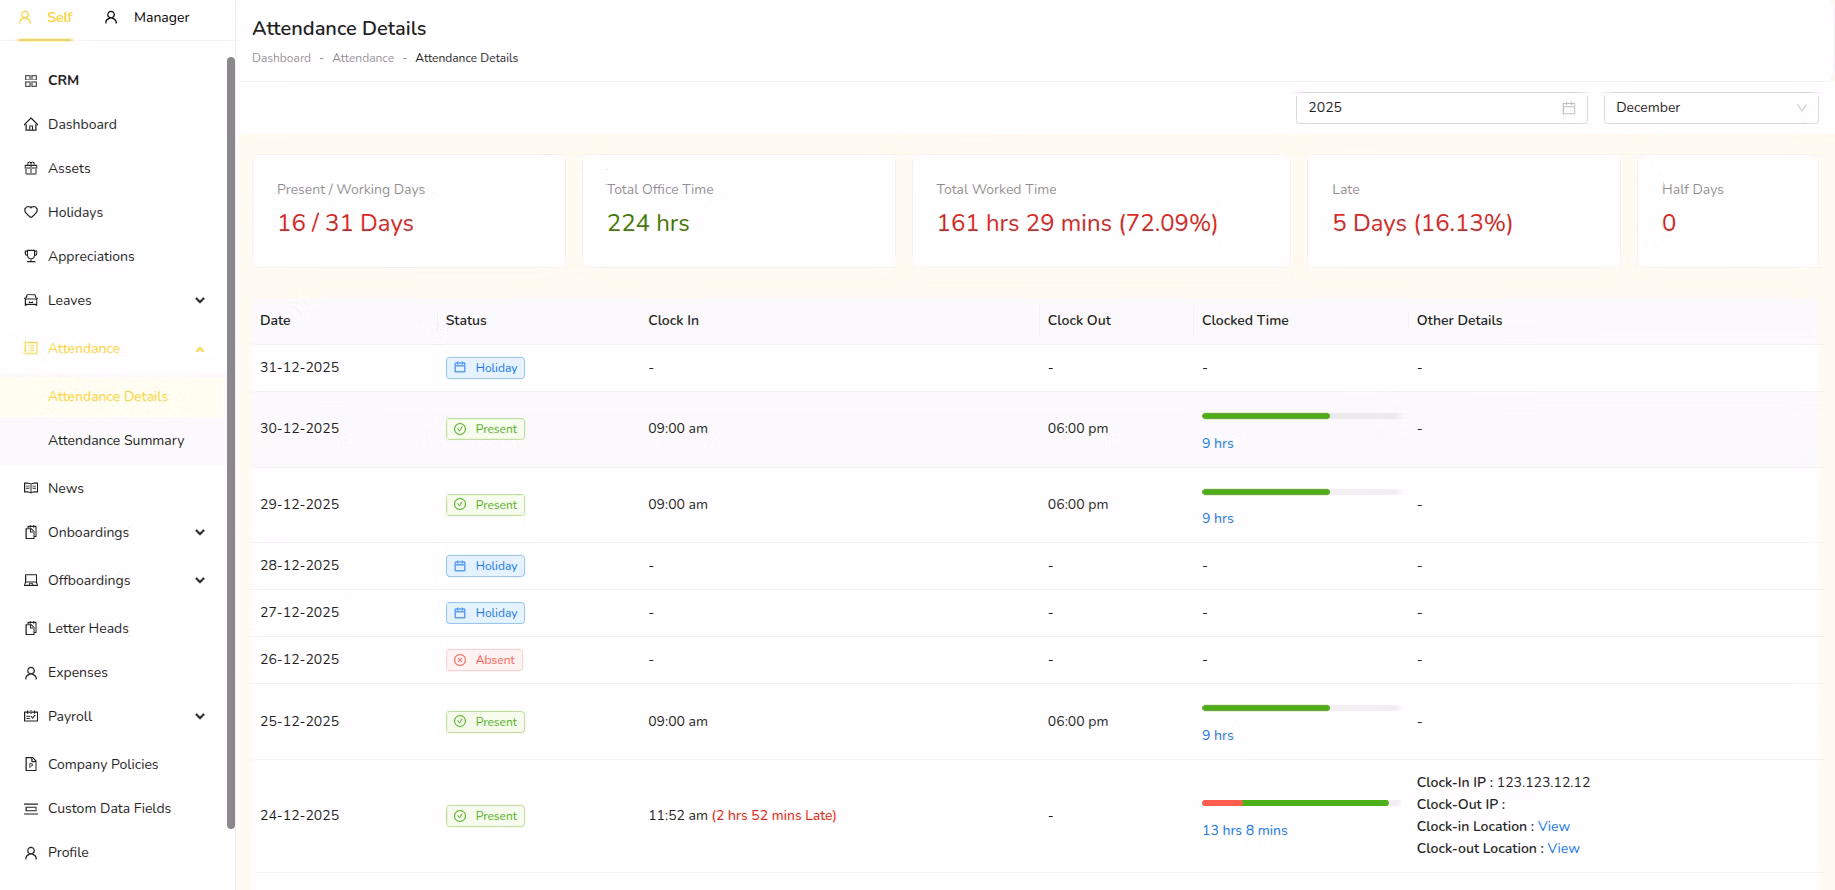This screenshot has width=1835, height=890.
Task: Click the Dashboard home icon
Action: click(x=31, y=125)
